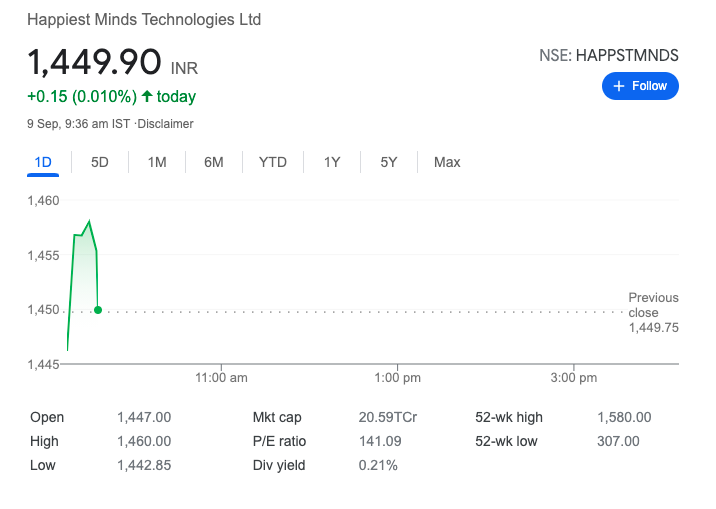The height and width of the screenshot is (509, 716).
Task: Click the Mkt cap label
Action: (x=277, y=417)
